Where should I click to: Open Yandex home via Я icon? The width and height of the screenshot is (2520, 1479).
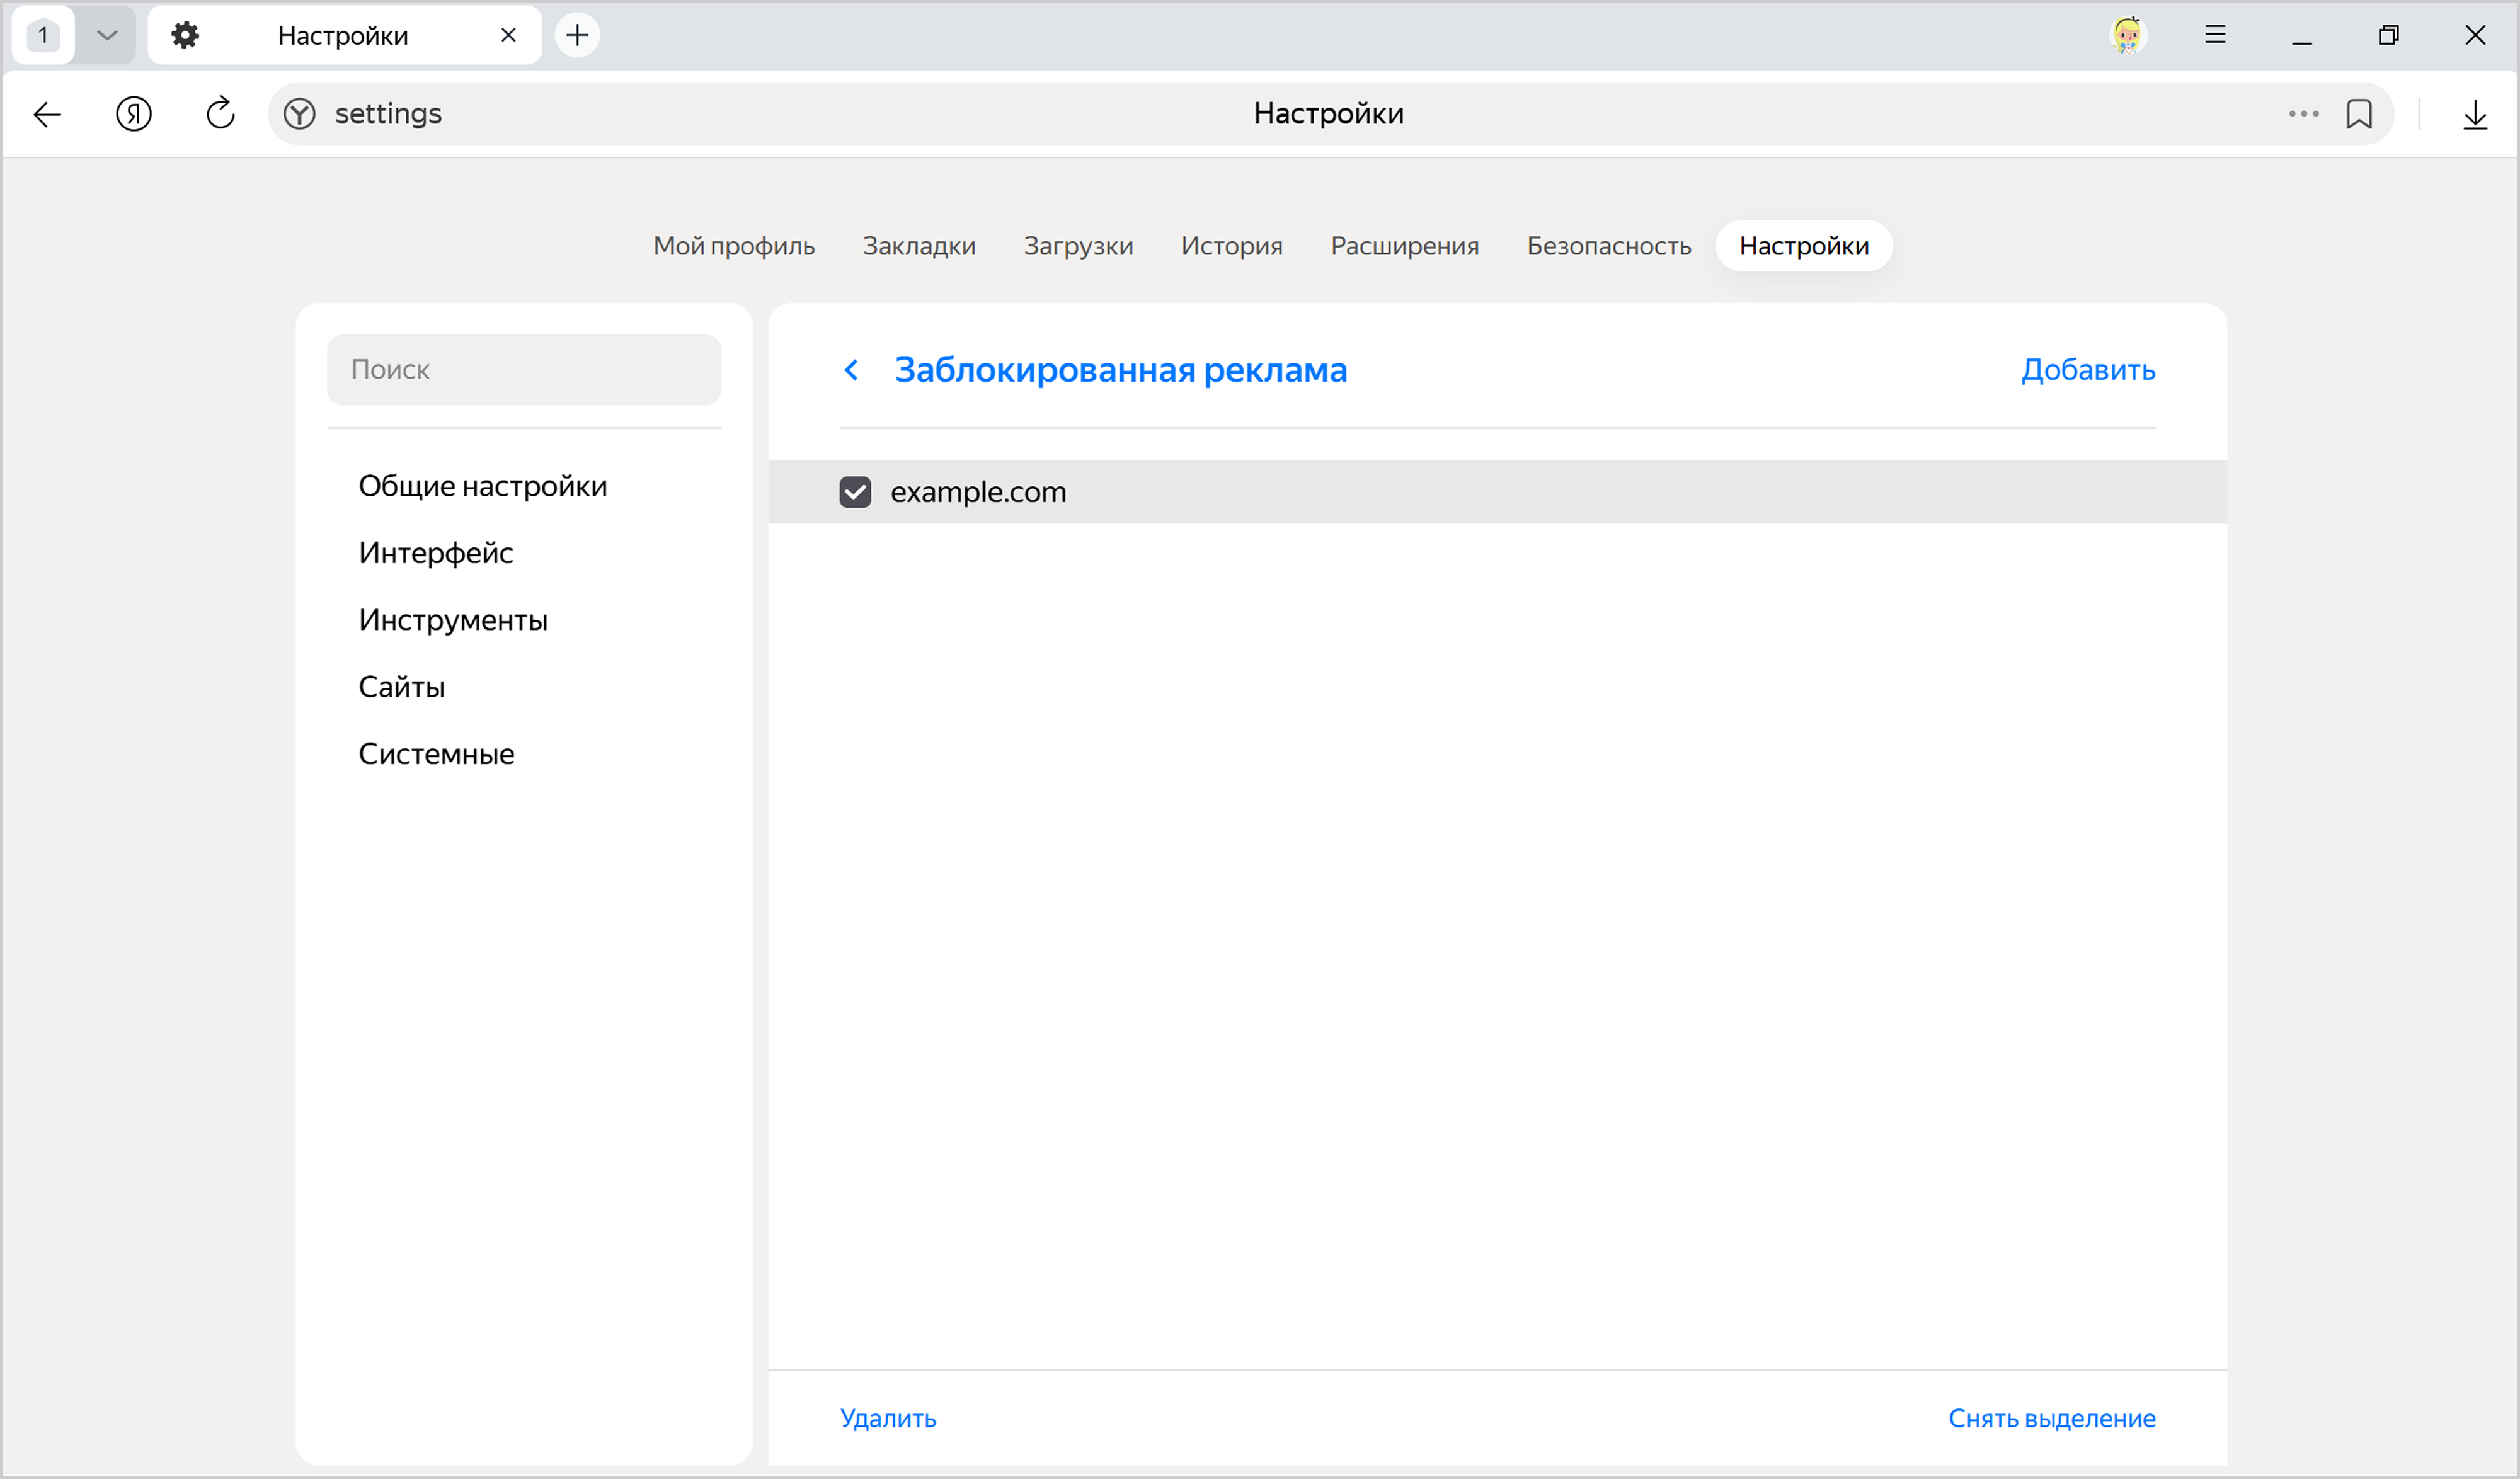tap(133, 114)
